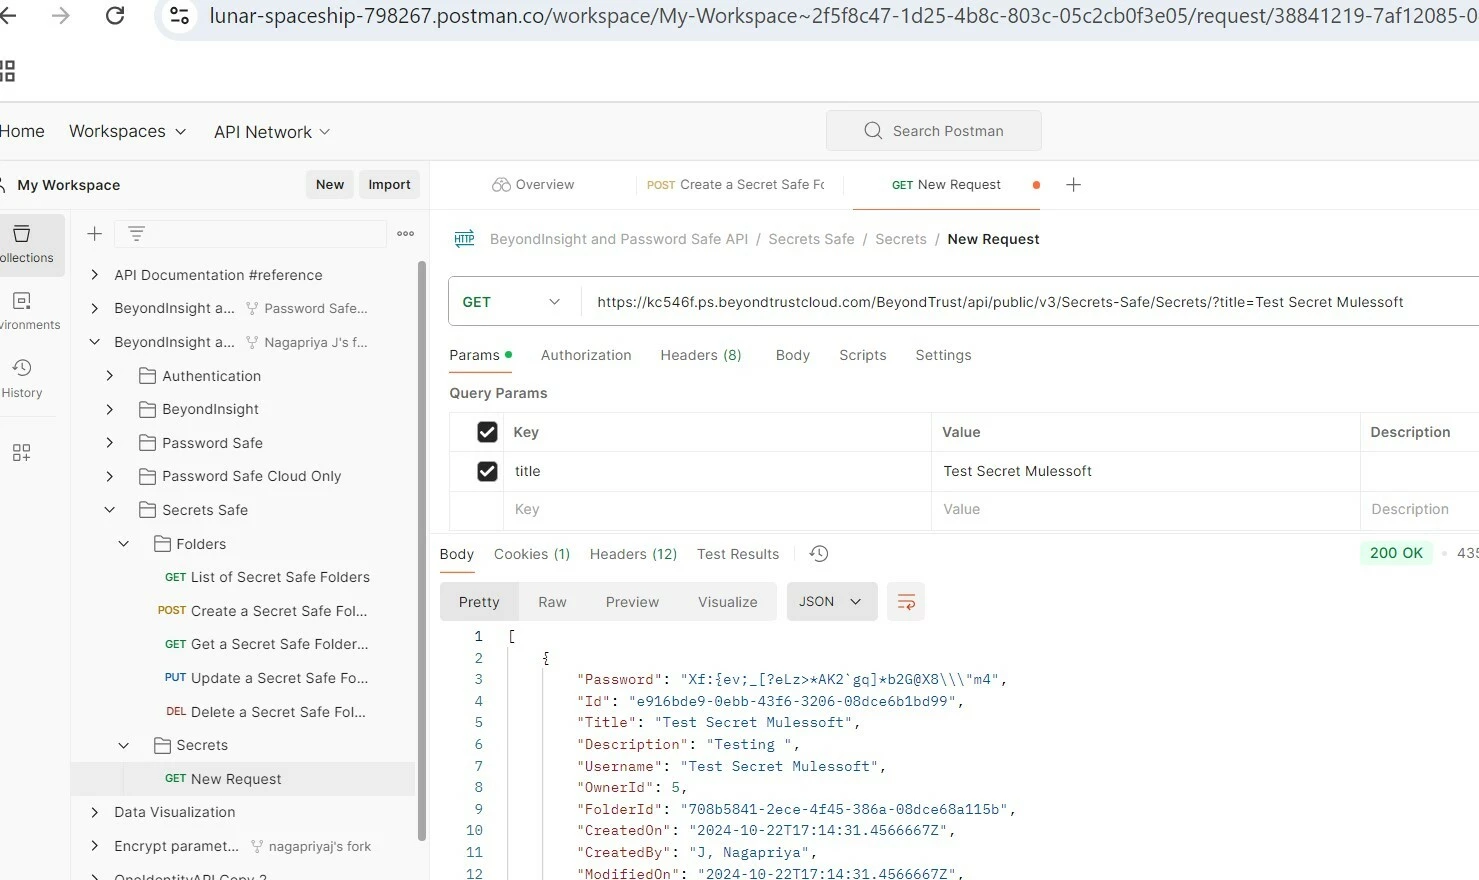The image size is (1479, 880).
Task: Open Collections sidebar panel
Action: click(24, 244)
